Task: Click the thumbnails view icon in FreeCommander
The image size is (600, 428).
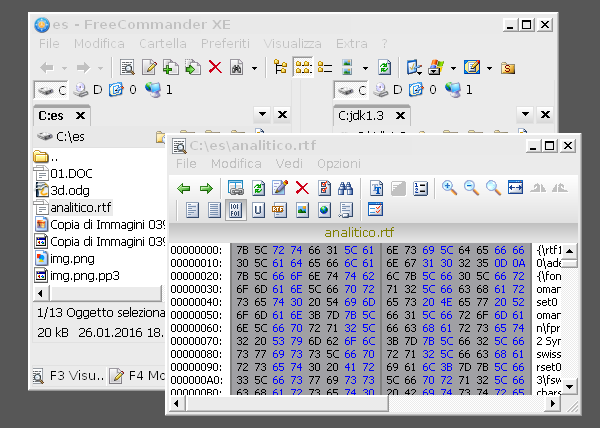Action: point(347,68)
